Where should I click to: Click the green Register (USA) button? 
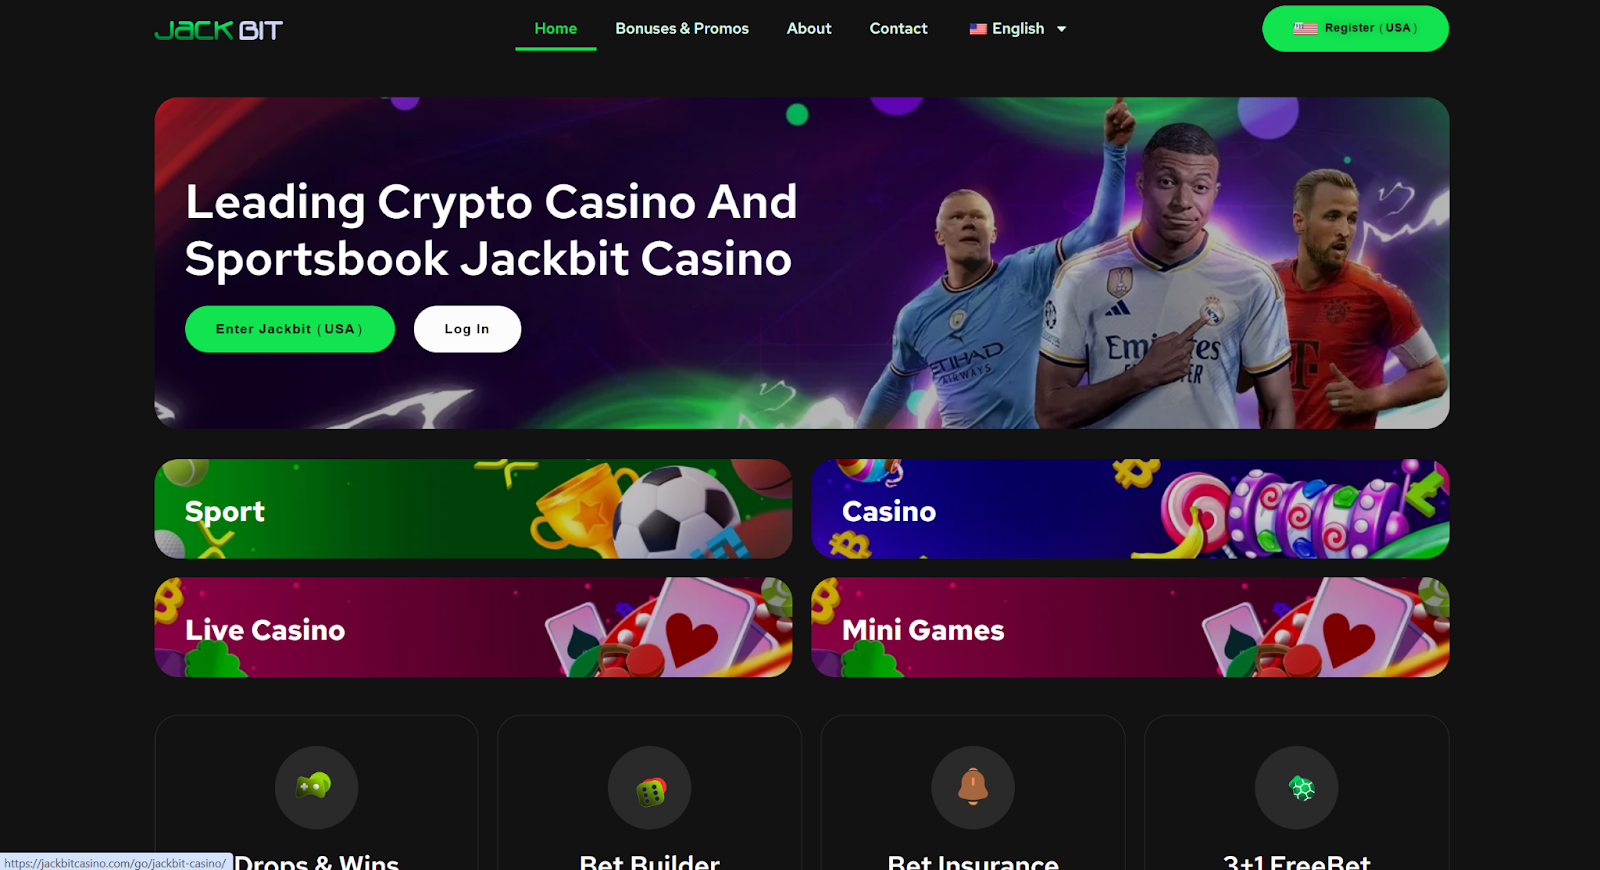[x=1355, y=28]
